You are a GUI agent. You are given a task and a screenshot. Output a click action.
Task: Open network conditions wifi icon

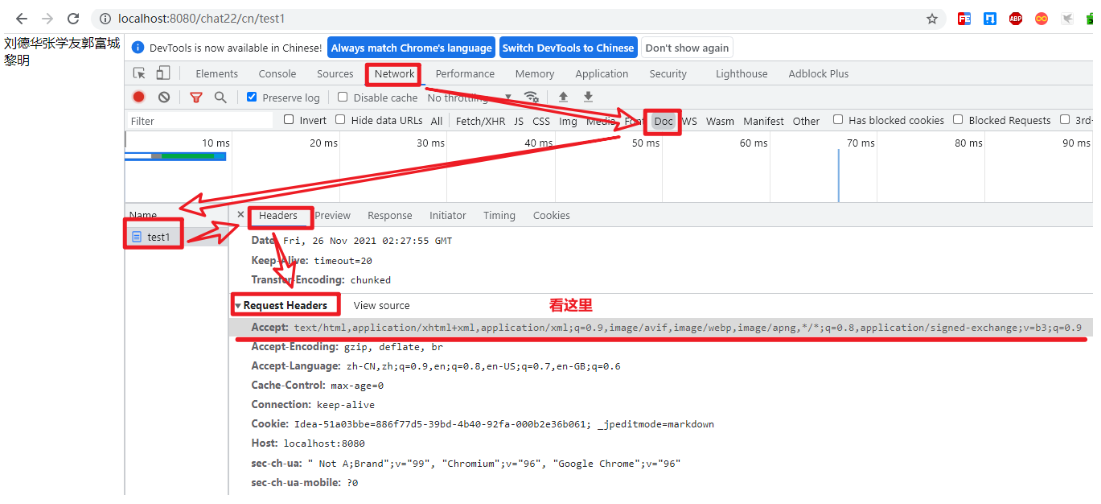[x=532, y=97]
